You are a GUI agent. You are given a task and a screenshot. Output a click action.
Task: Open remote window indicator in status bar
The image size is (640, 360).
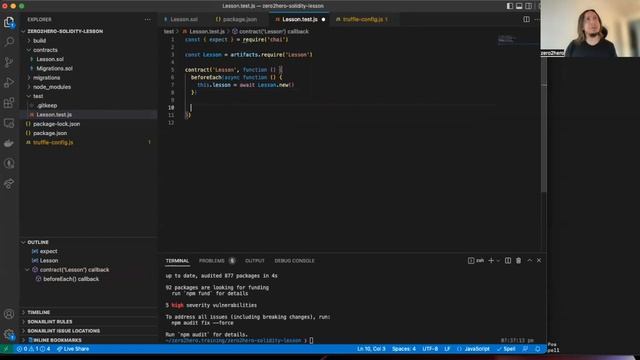[x=6, y=349]
